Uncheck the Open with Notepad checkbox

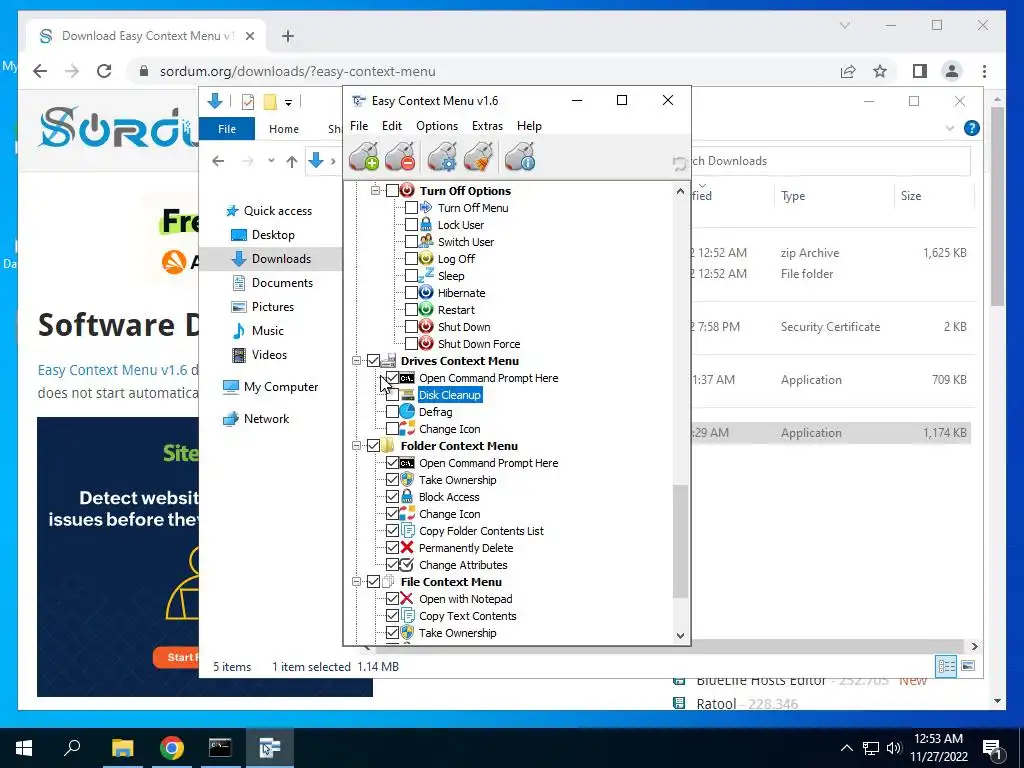[x=392, y=598]
